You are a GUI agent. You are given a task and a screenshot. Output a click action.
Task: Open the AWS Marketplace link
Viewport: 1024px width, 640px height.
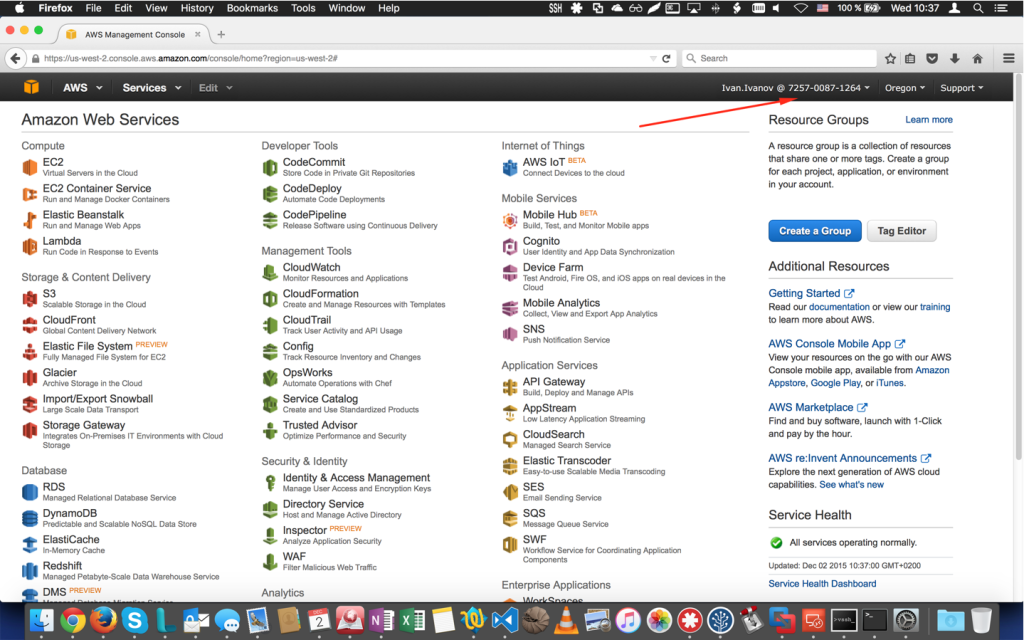click(x=818, y=408)
